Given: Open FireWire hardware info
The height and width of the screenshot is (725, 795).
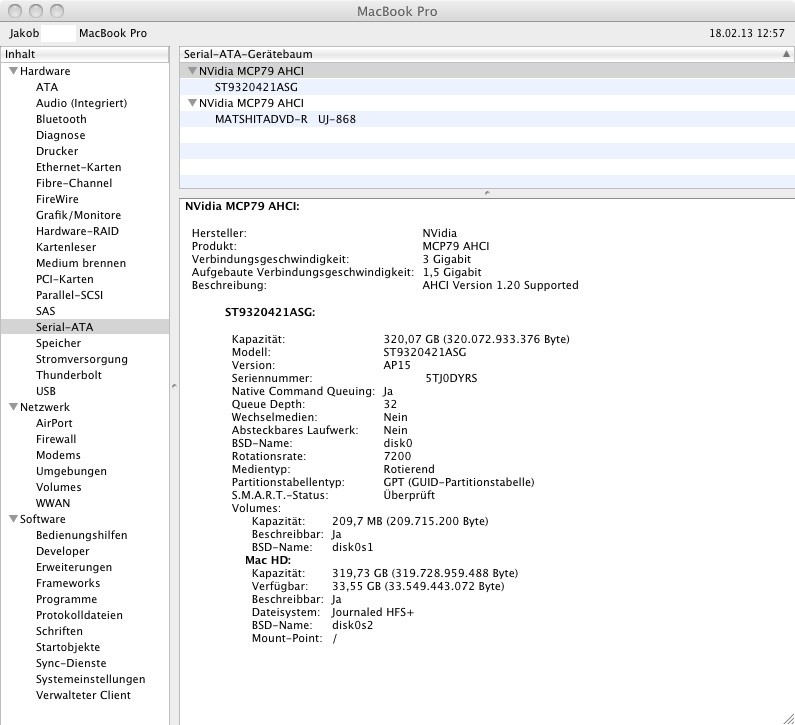Looking at the screenshot, I should point(57,199).
